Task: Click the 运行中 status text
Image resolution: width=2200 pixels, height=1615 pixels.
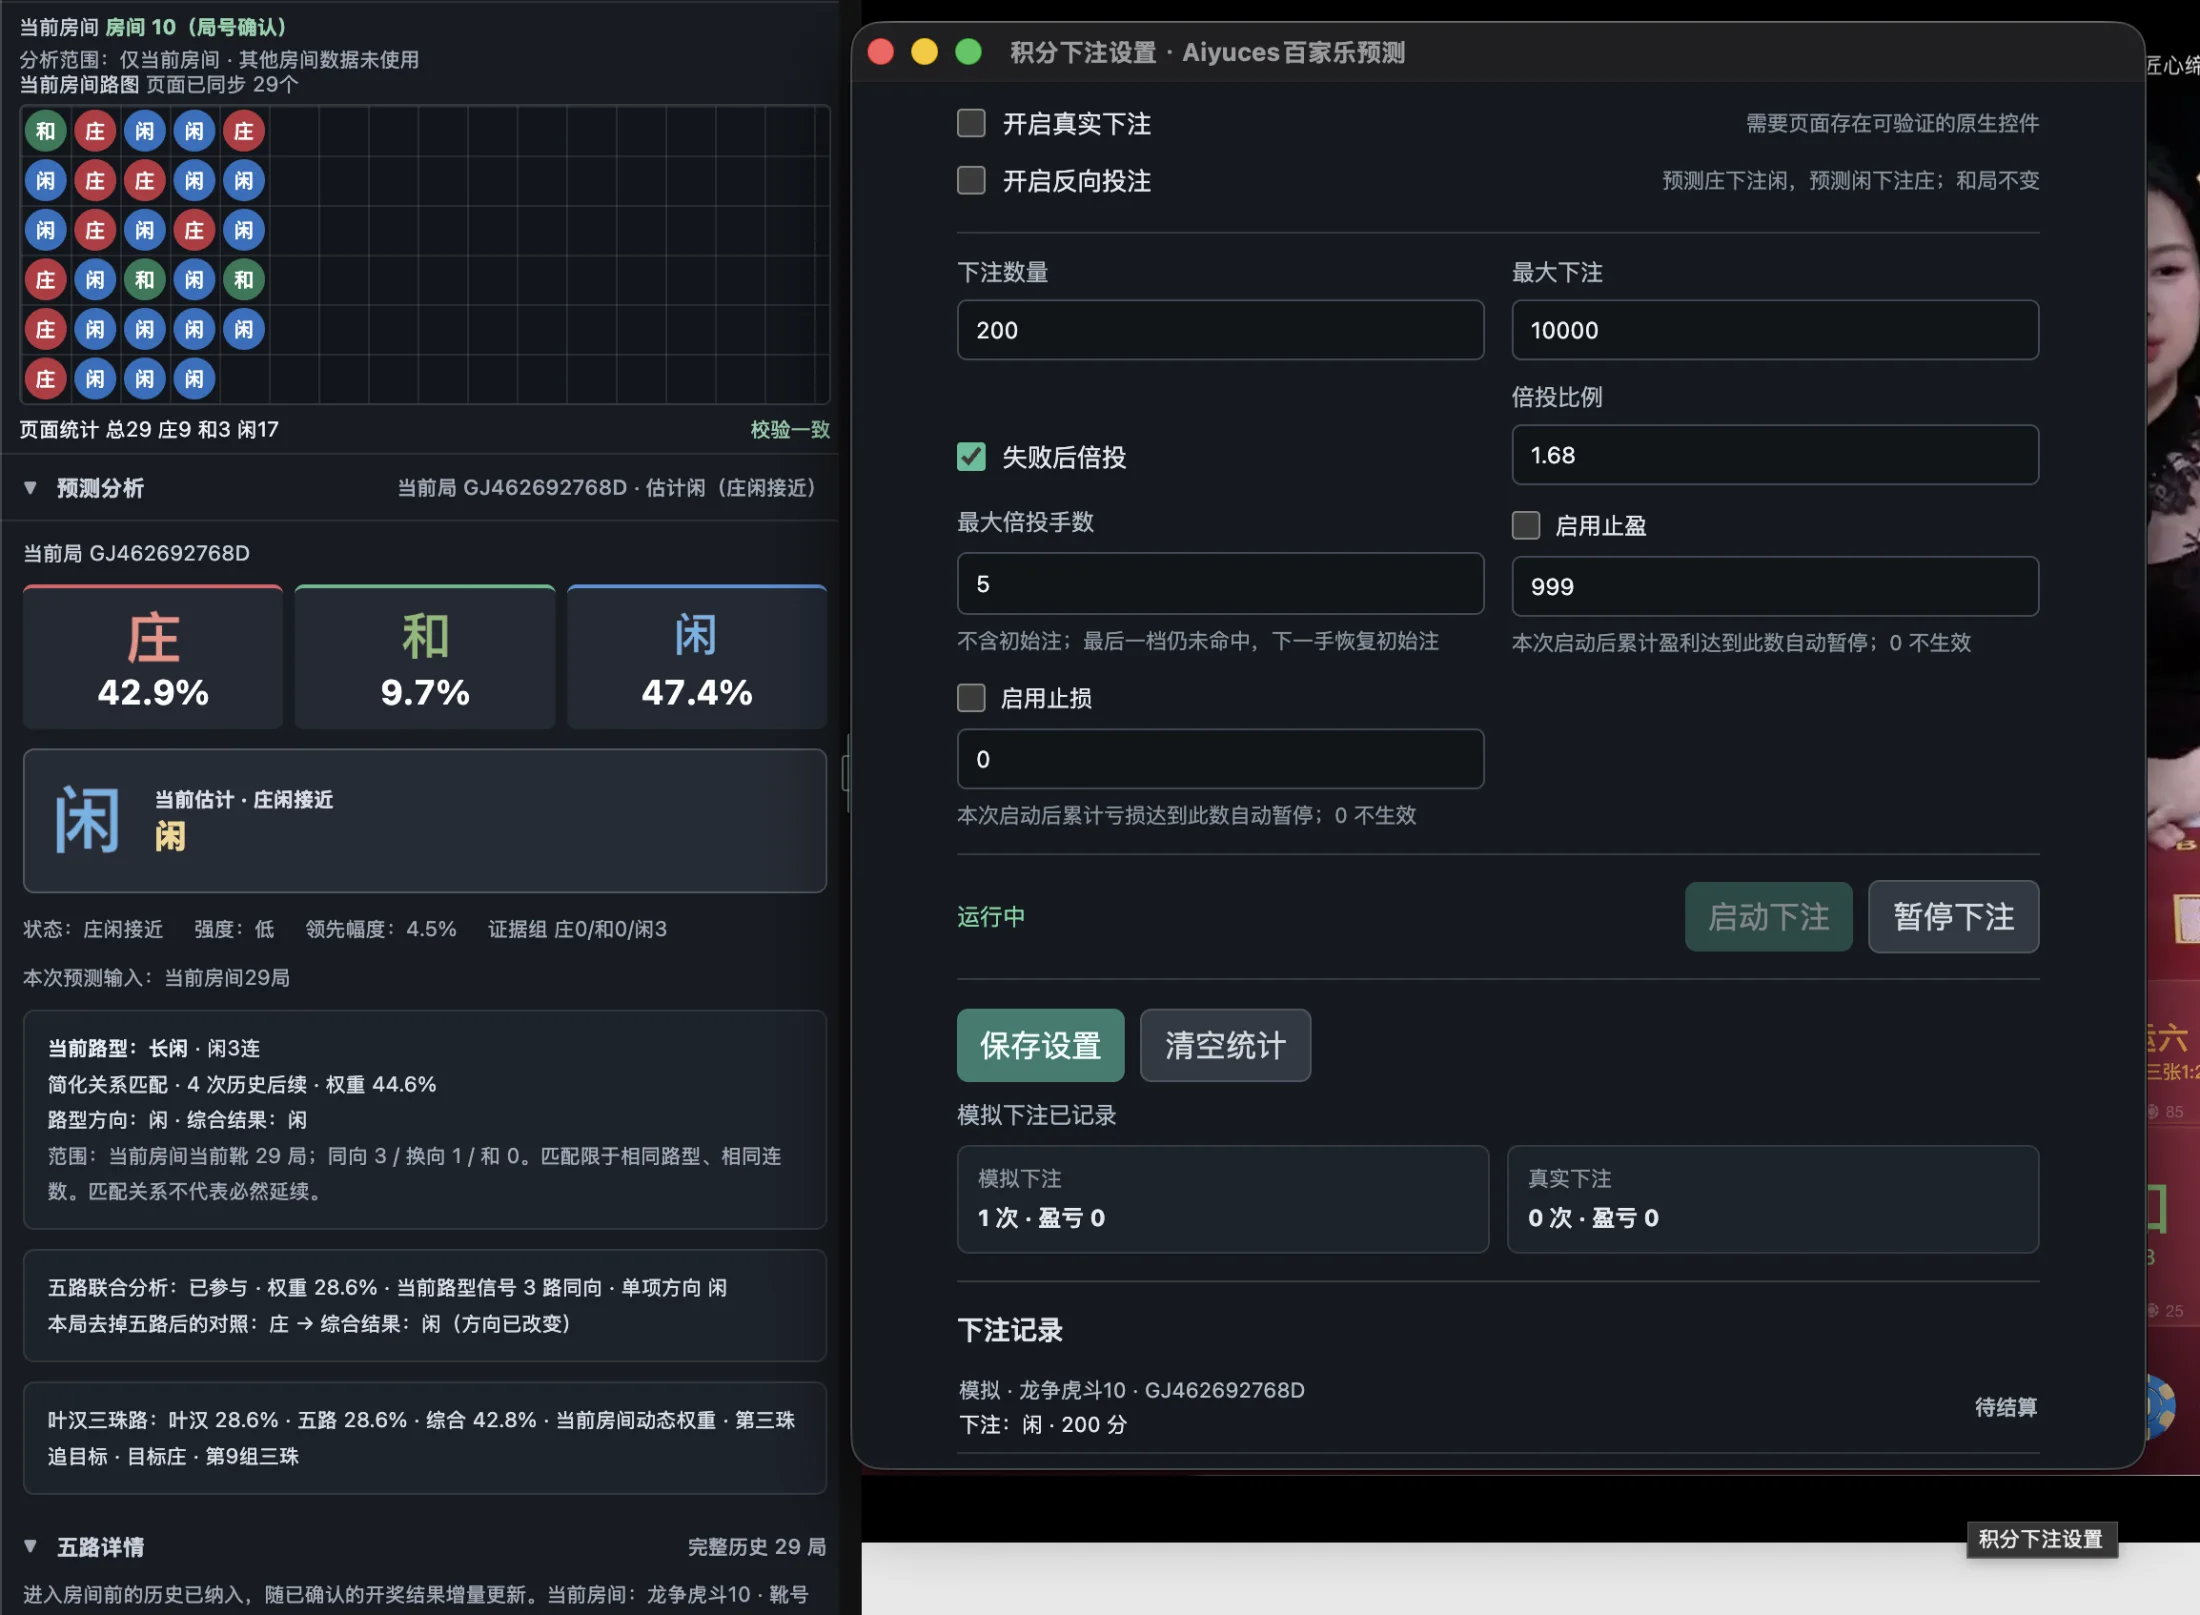Action: click(991, 917)
